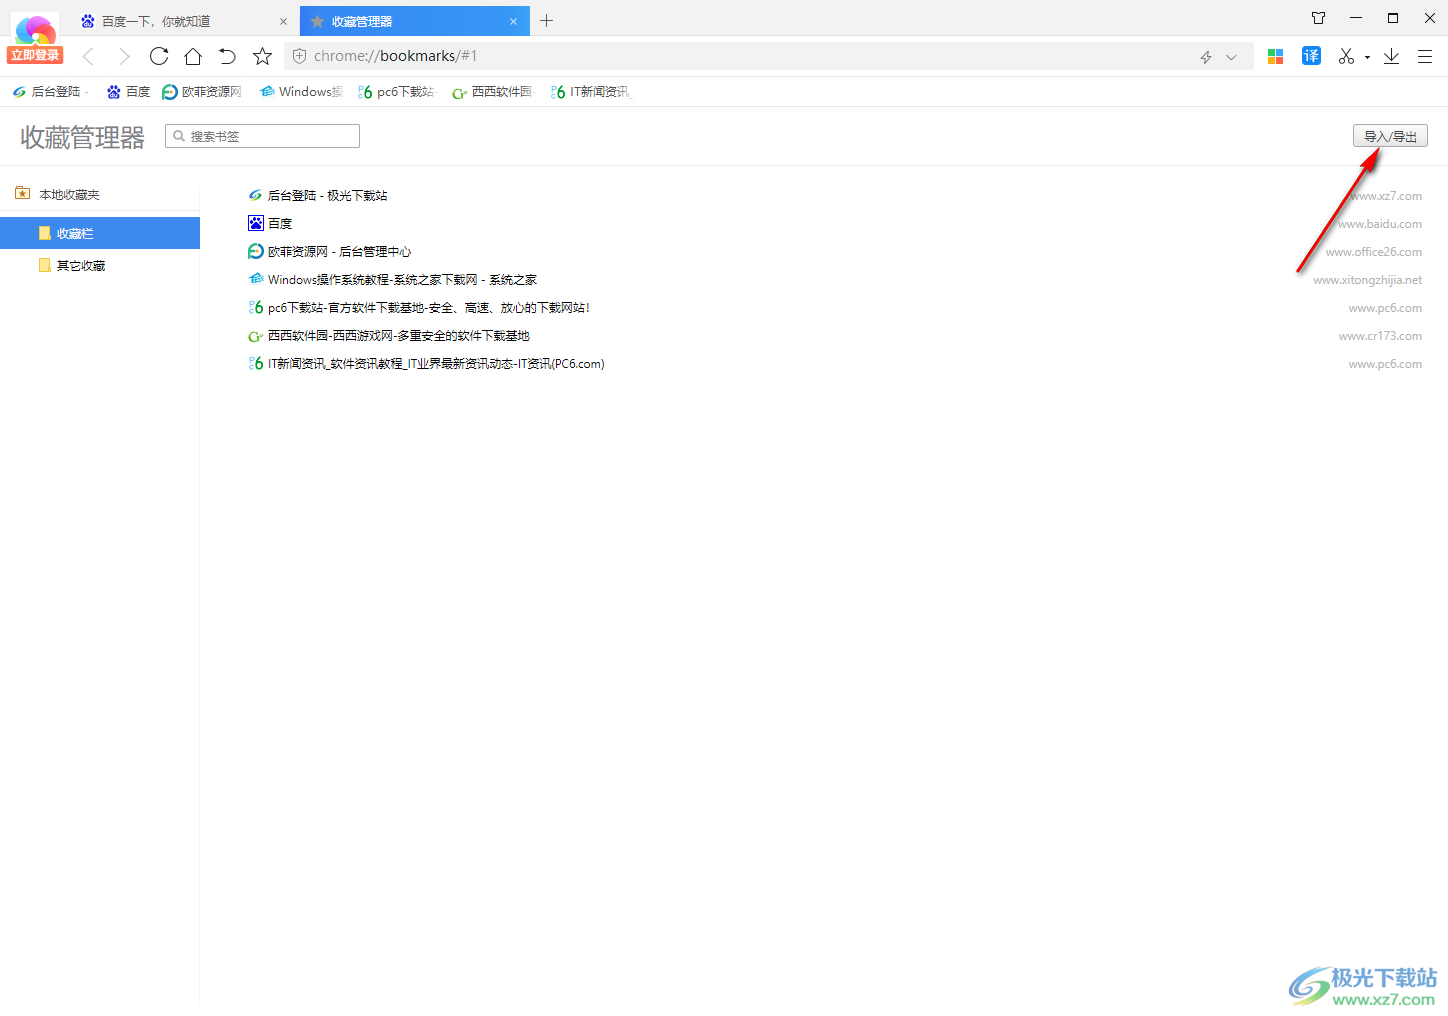
Task: Click the translate icon
Action: point(1311,56)
